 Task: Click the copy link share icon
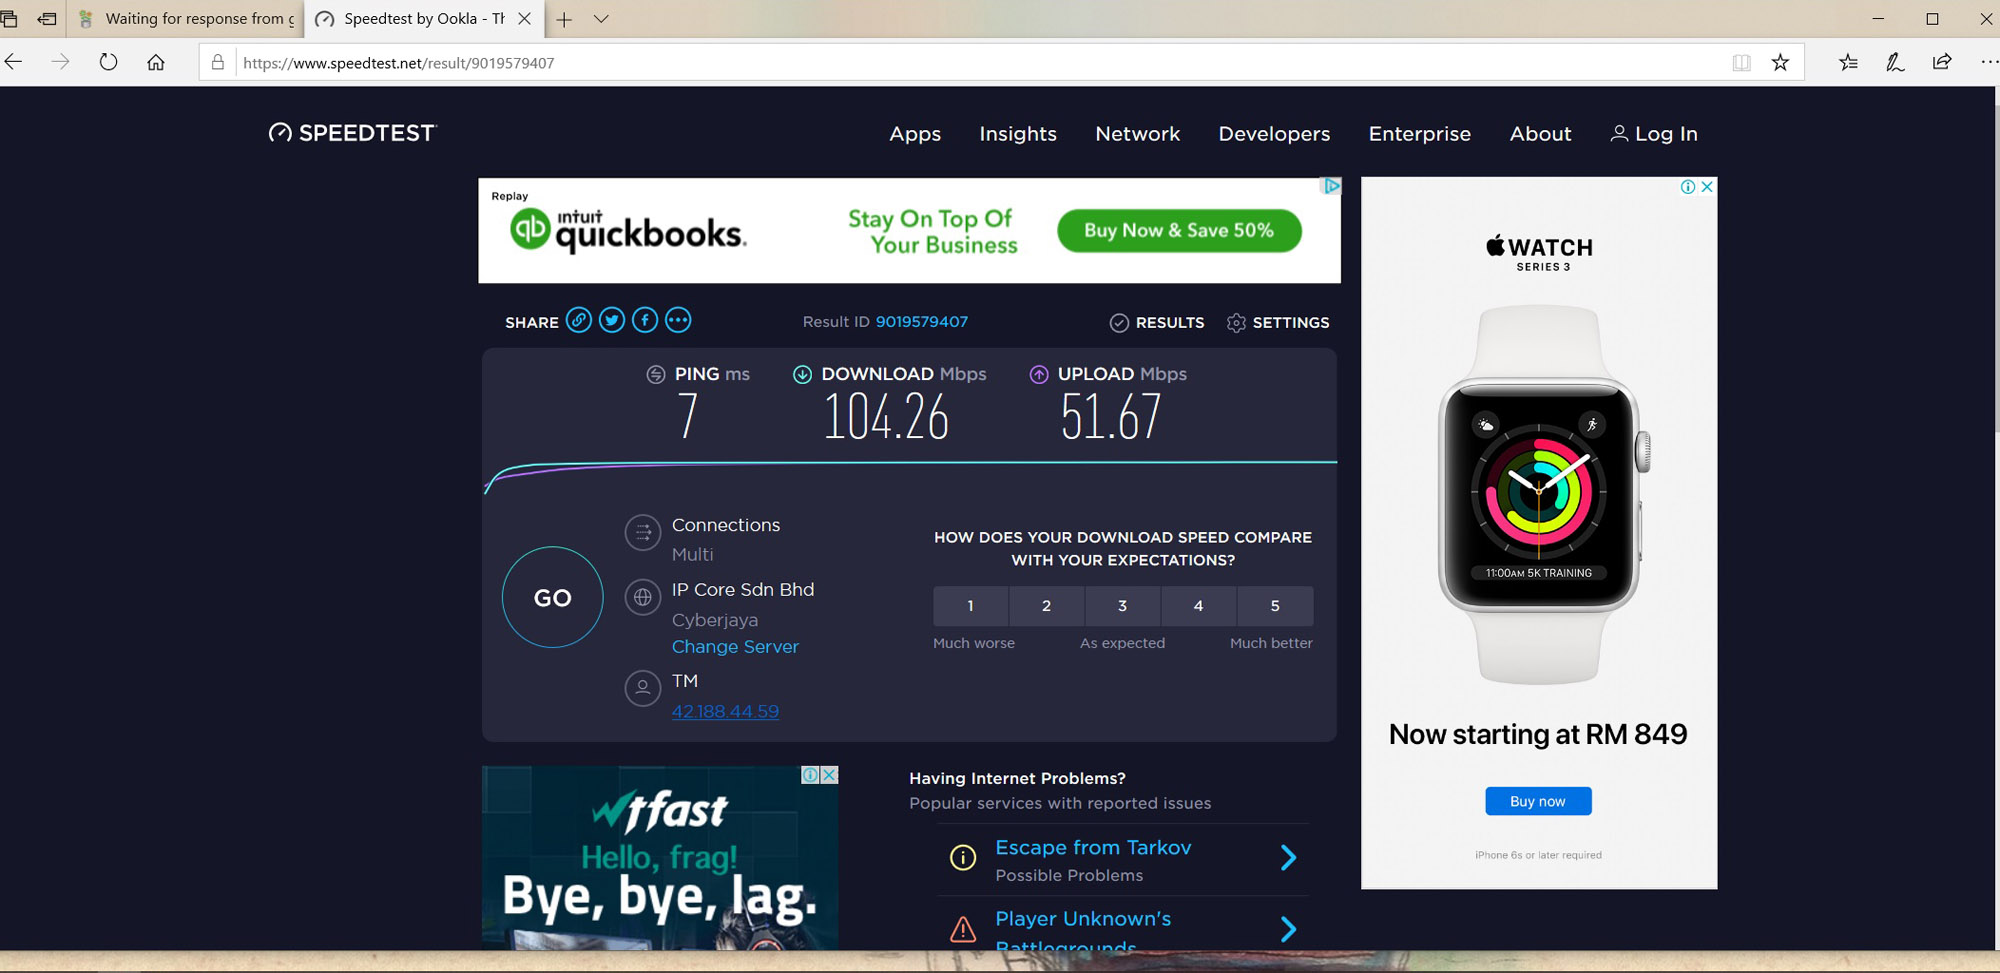tap(578, 320)
